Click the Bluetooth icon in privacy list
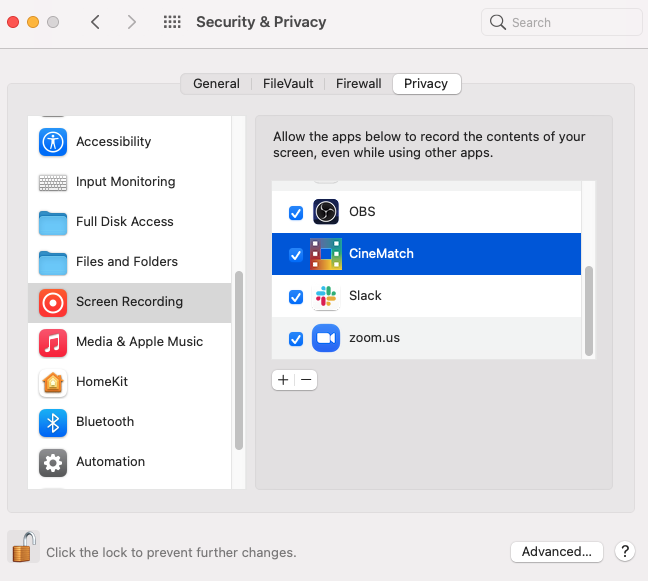This screenshot has height=581, width=648. tap(52, 423)
